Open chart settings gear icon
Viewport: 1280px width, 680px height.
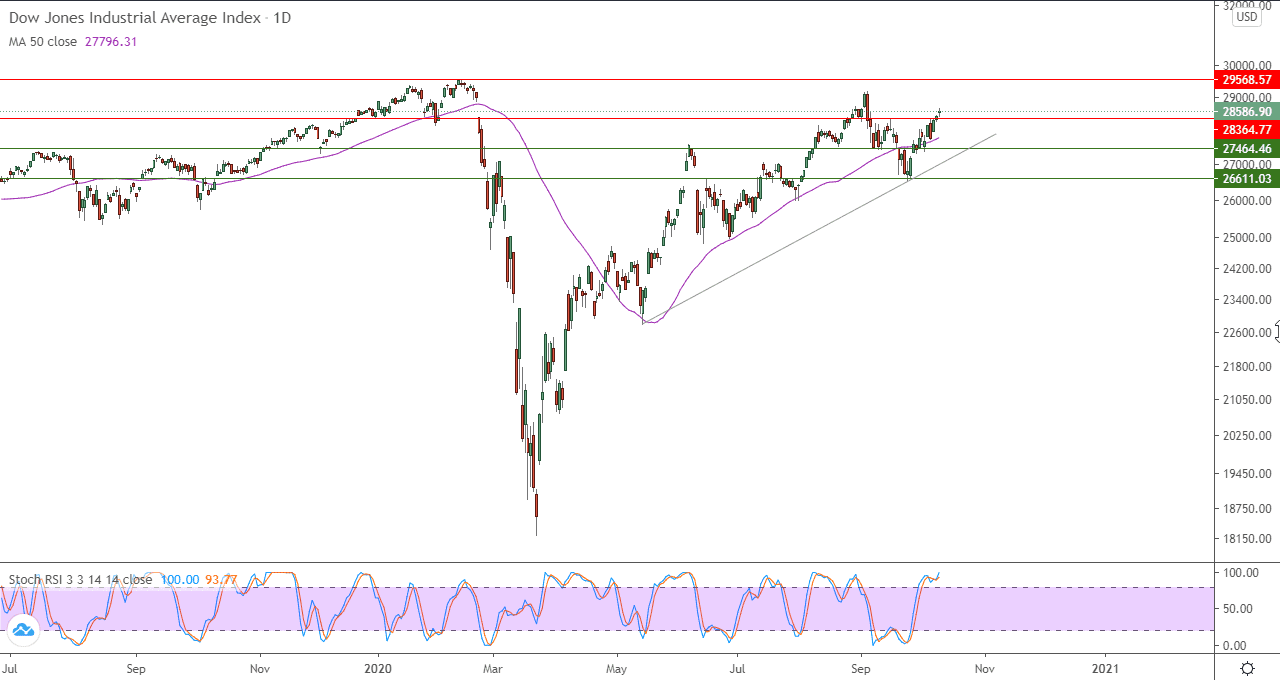[1247, 669]
